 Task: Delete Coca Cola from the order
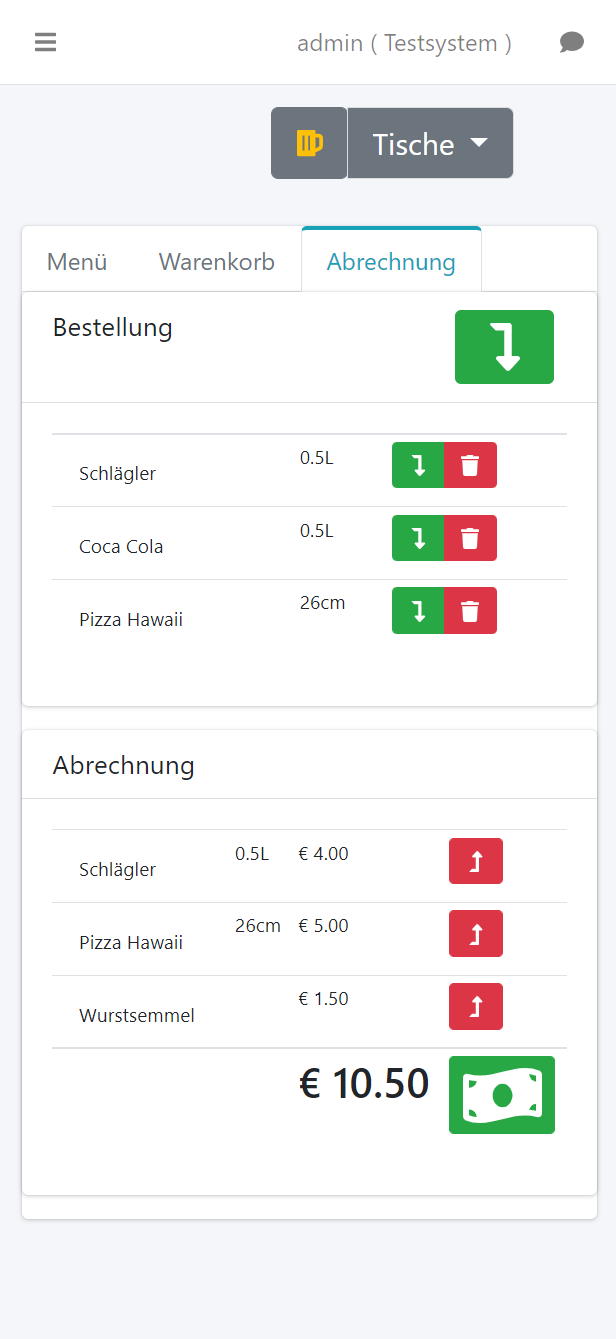[x=470, y=538]
